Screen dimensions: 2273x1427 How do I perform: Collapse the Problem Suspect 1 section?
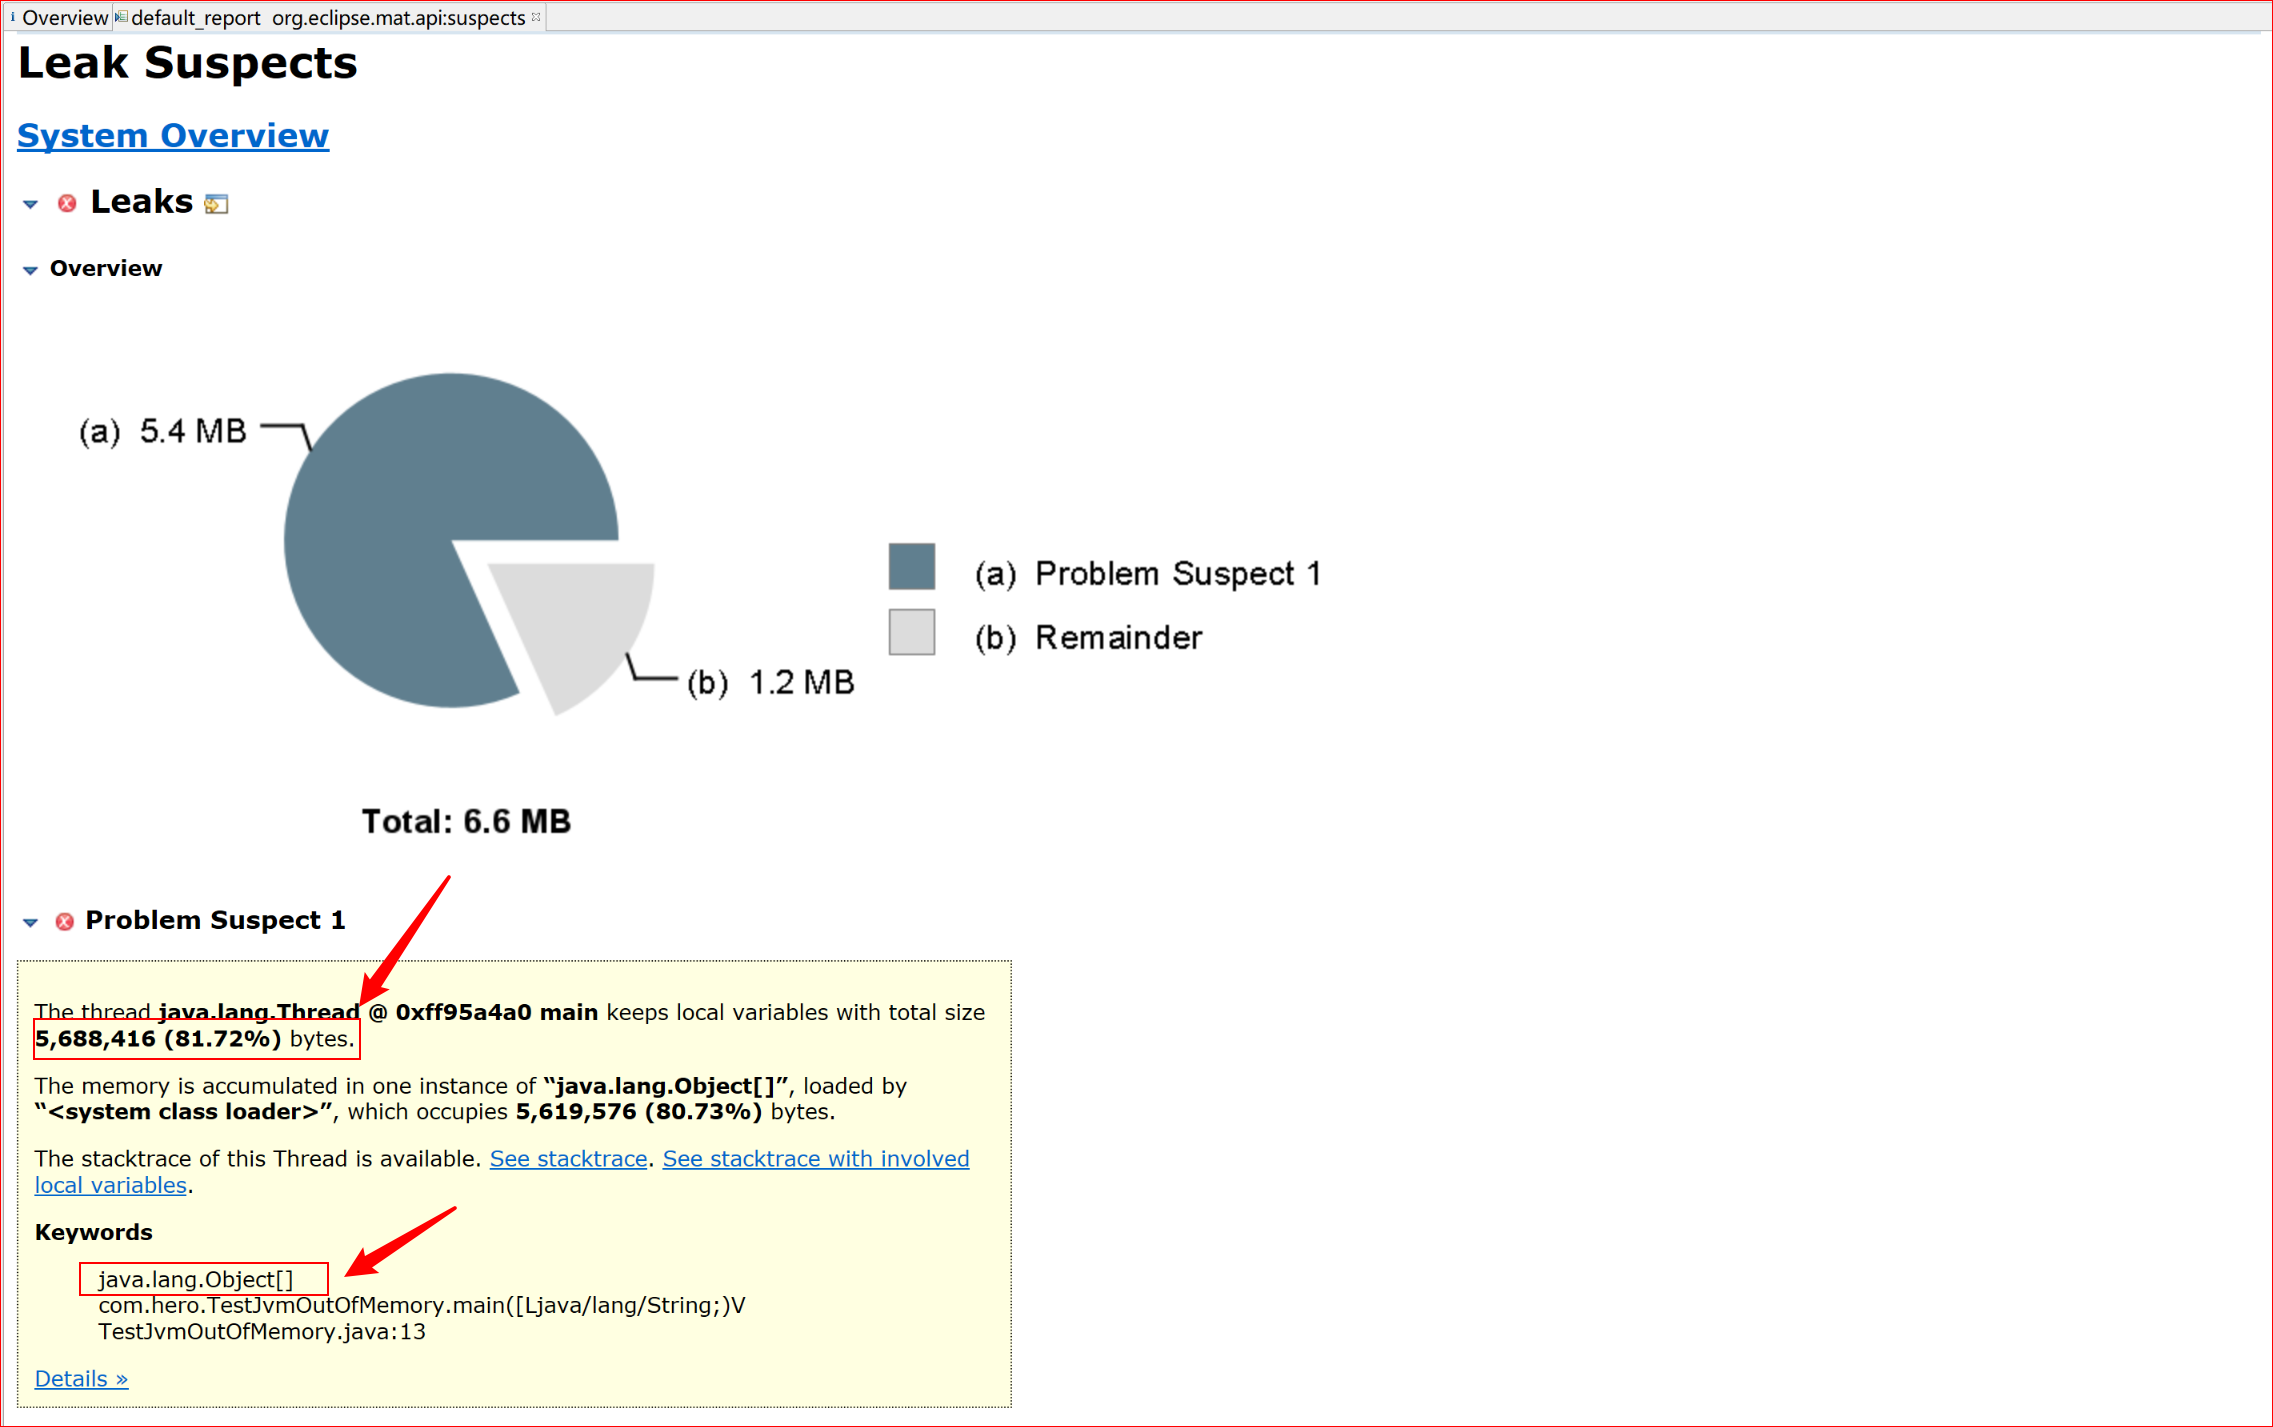coord(30,922)
